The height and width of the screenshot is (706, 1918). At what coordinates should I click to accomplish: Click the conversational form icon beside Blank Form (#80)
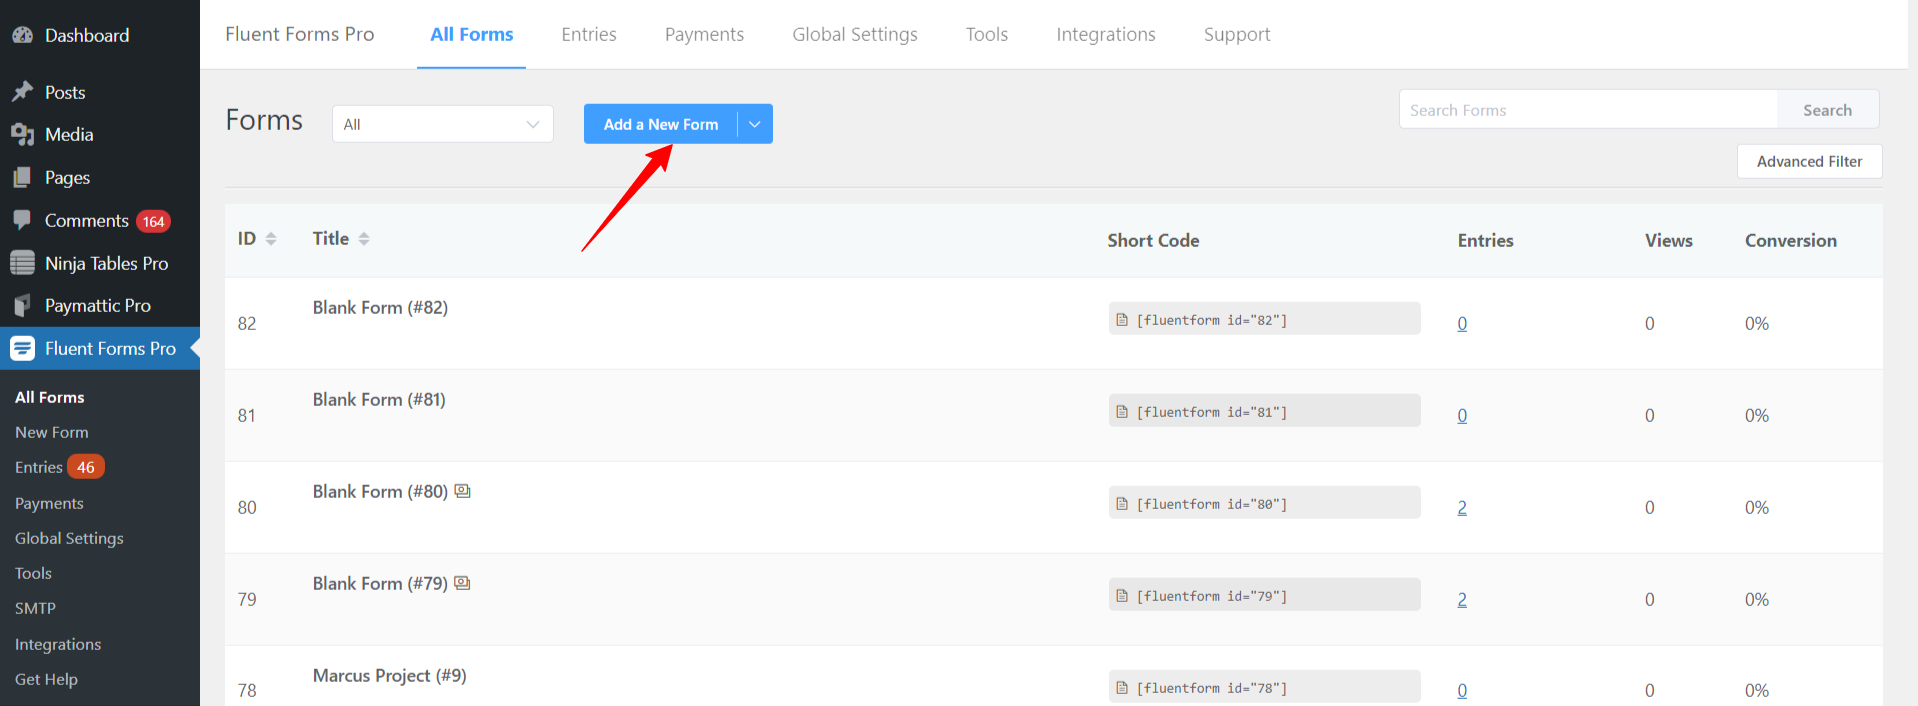point(462,491)
